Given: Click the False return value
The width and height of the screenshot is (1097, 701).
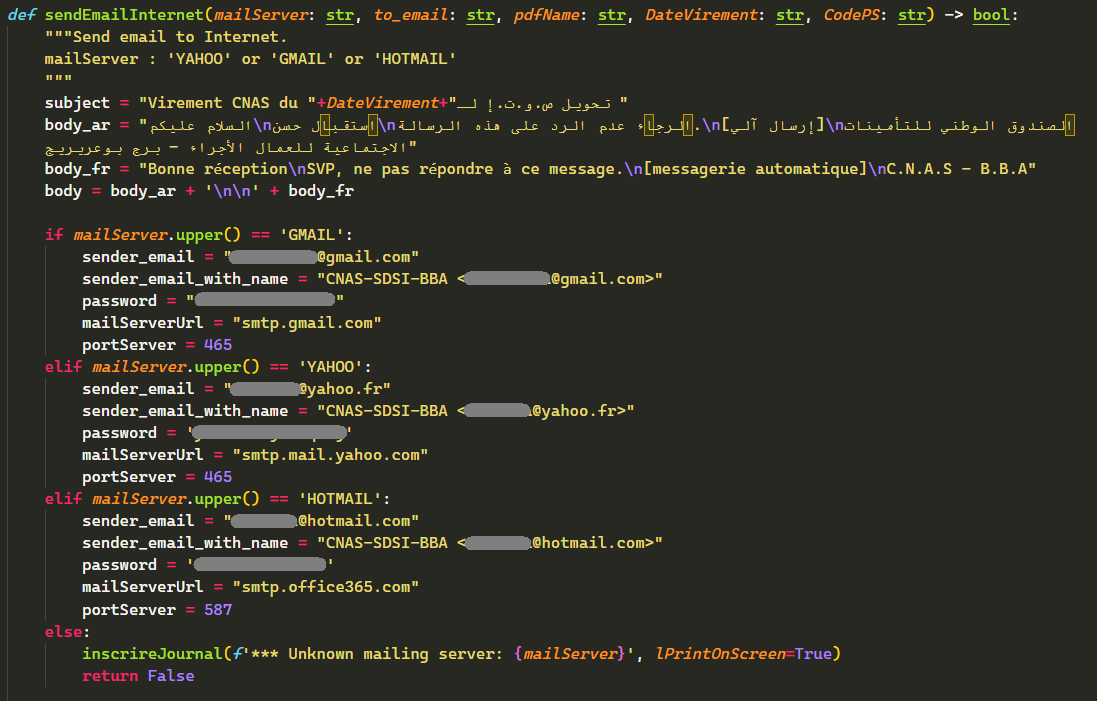Looking at the screenshot, I should 171,676.
